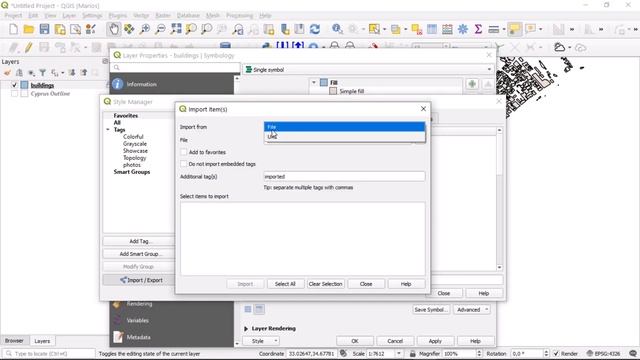The width and height of the screenshot is (640, 360).
Task: Toggle the Render checkbox in status bar
Action: [556, 353]
